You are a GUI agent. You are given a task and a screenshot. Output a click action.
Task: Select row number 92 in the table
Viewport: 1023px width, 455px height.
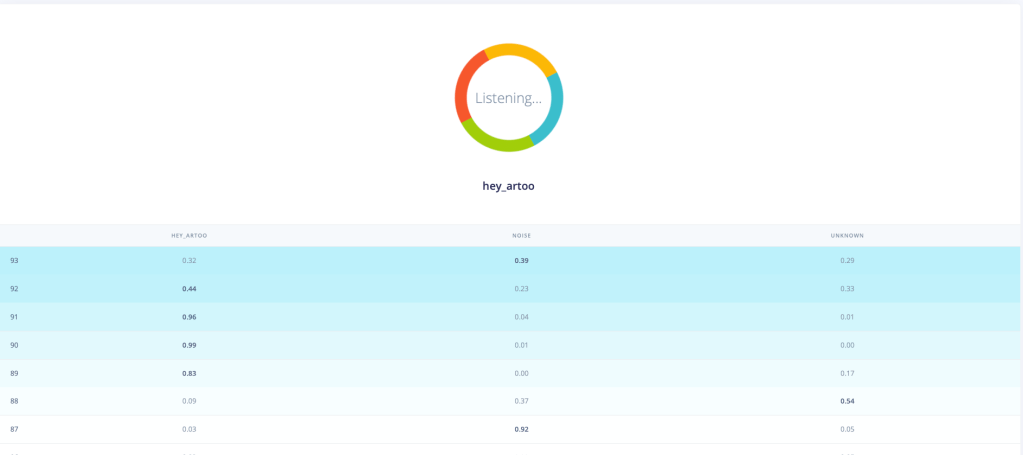14,289
